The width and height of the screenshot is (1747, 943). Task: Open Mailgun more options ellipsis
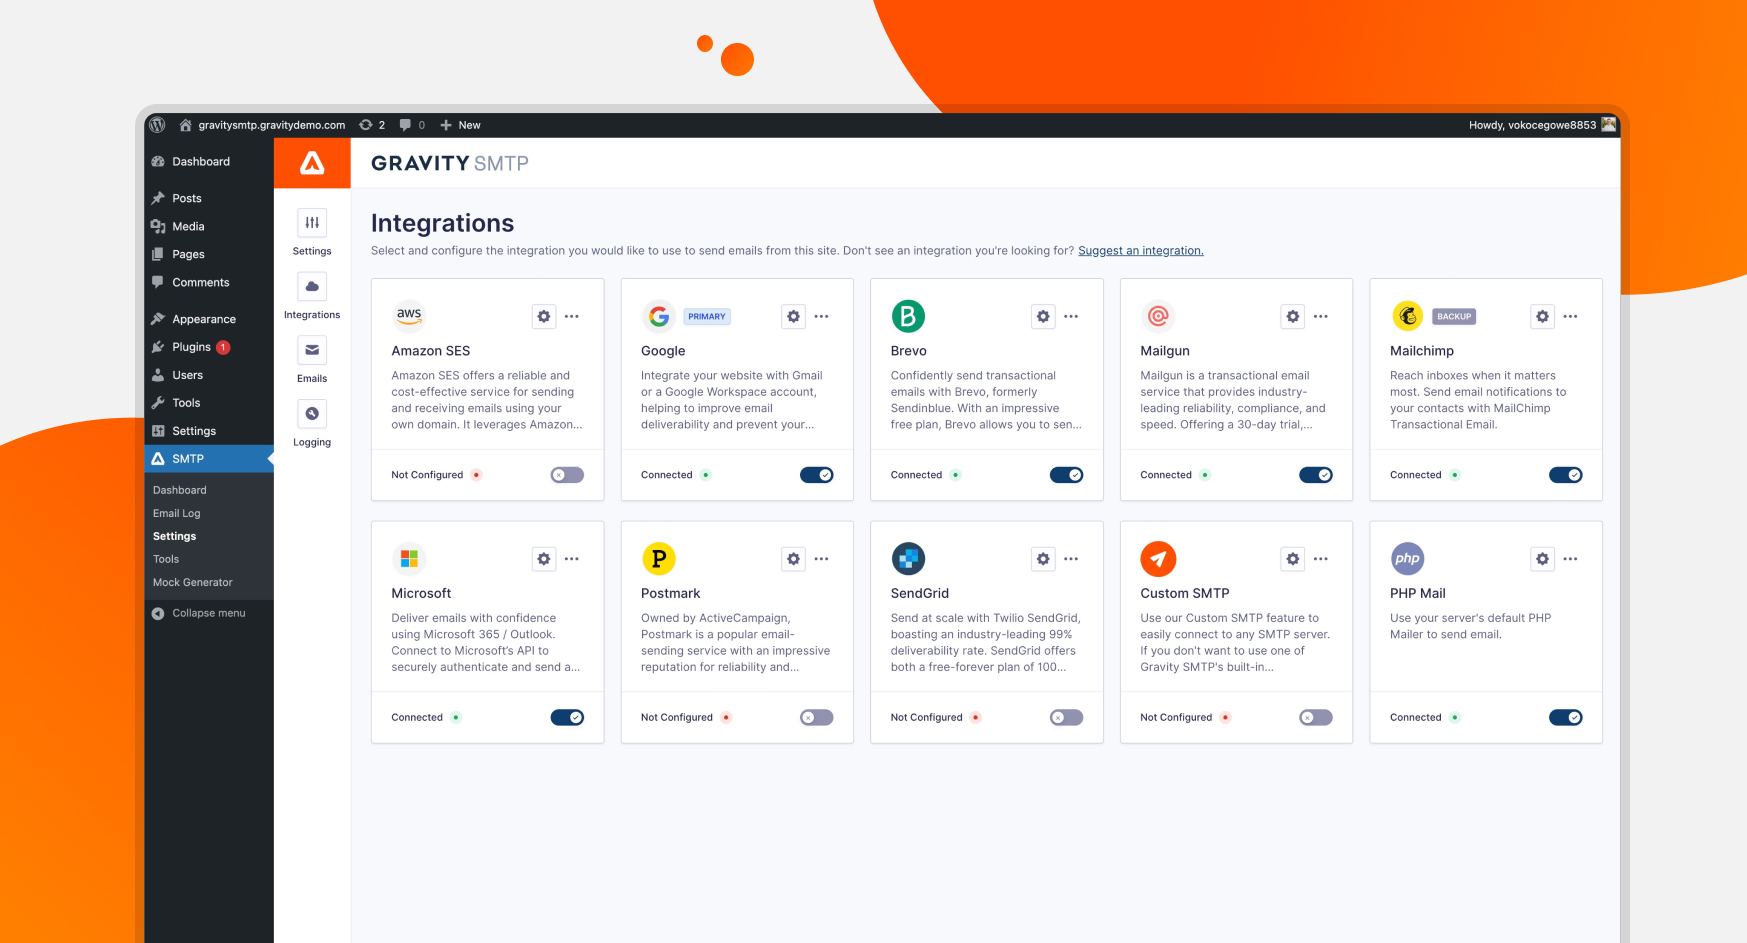click(x=1321, y=316)
